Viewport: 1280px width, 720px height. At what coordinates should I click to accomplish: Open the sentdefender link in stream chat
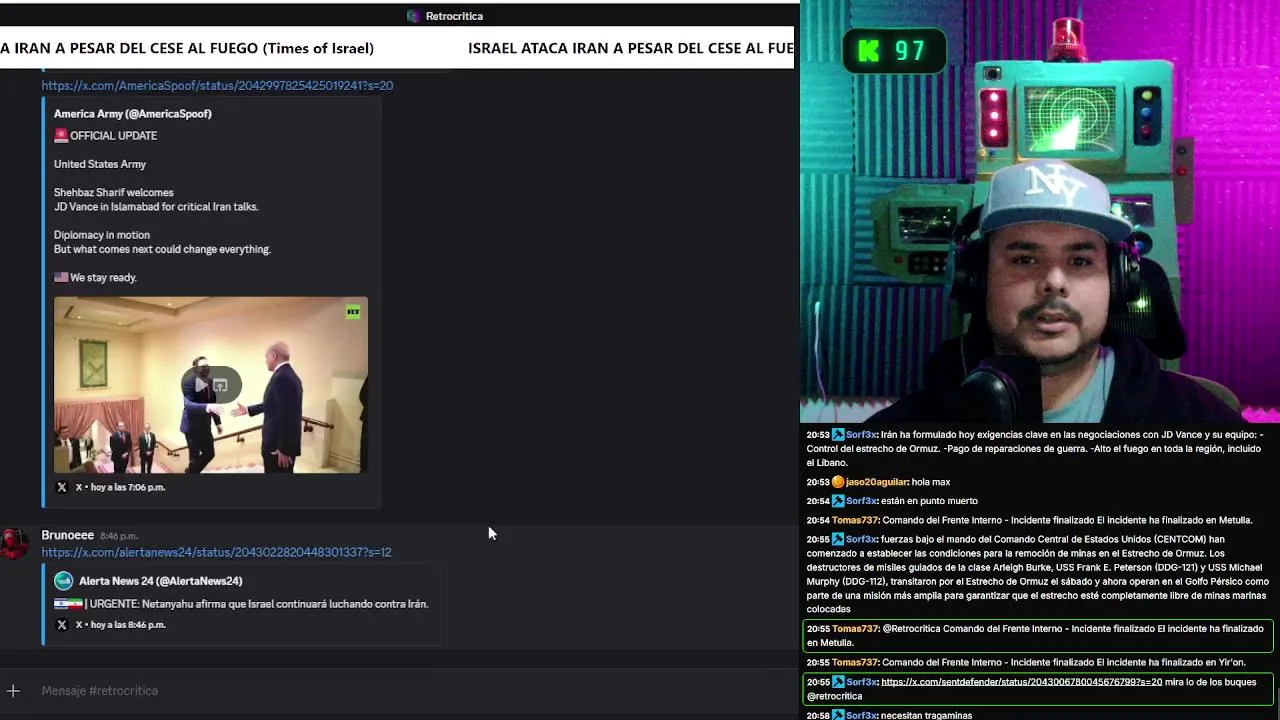(1021, 682)
